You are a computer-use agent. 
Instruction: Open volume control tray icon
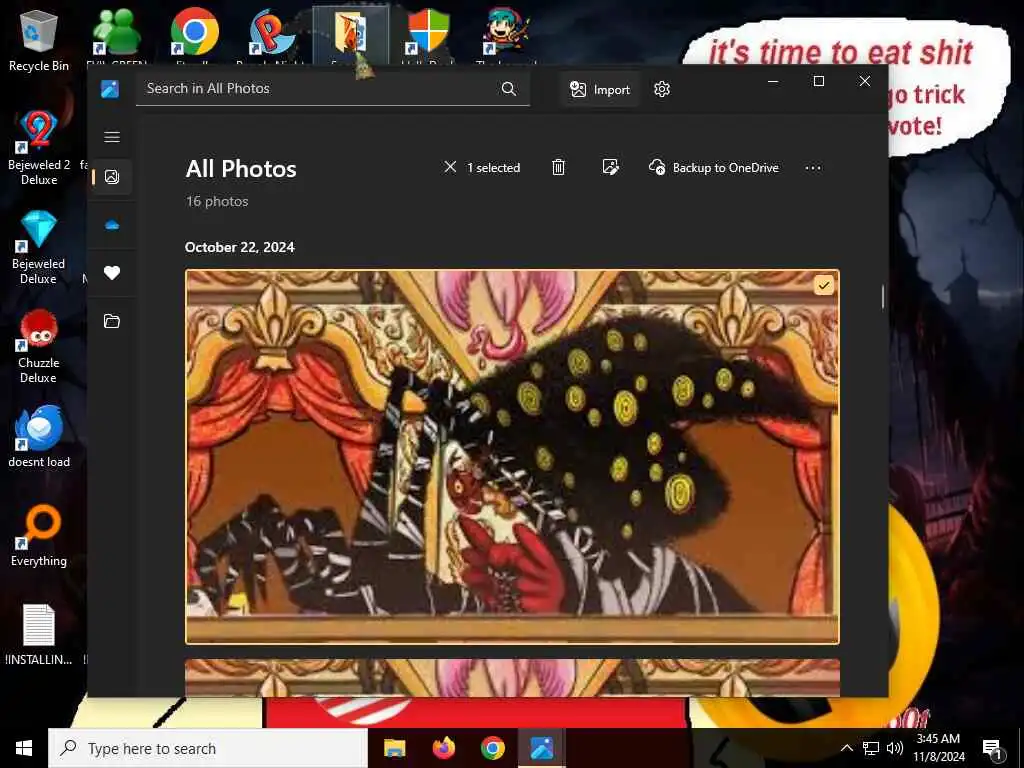click(895, 748)
